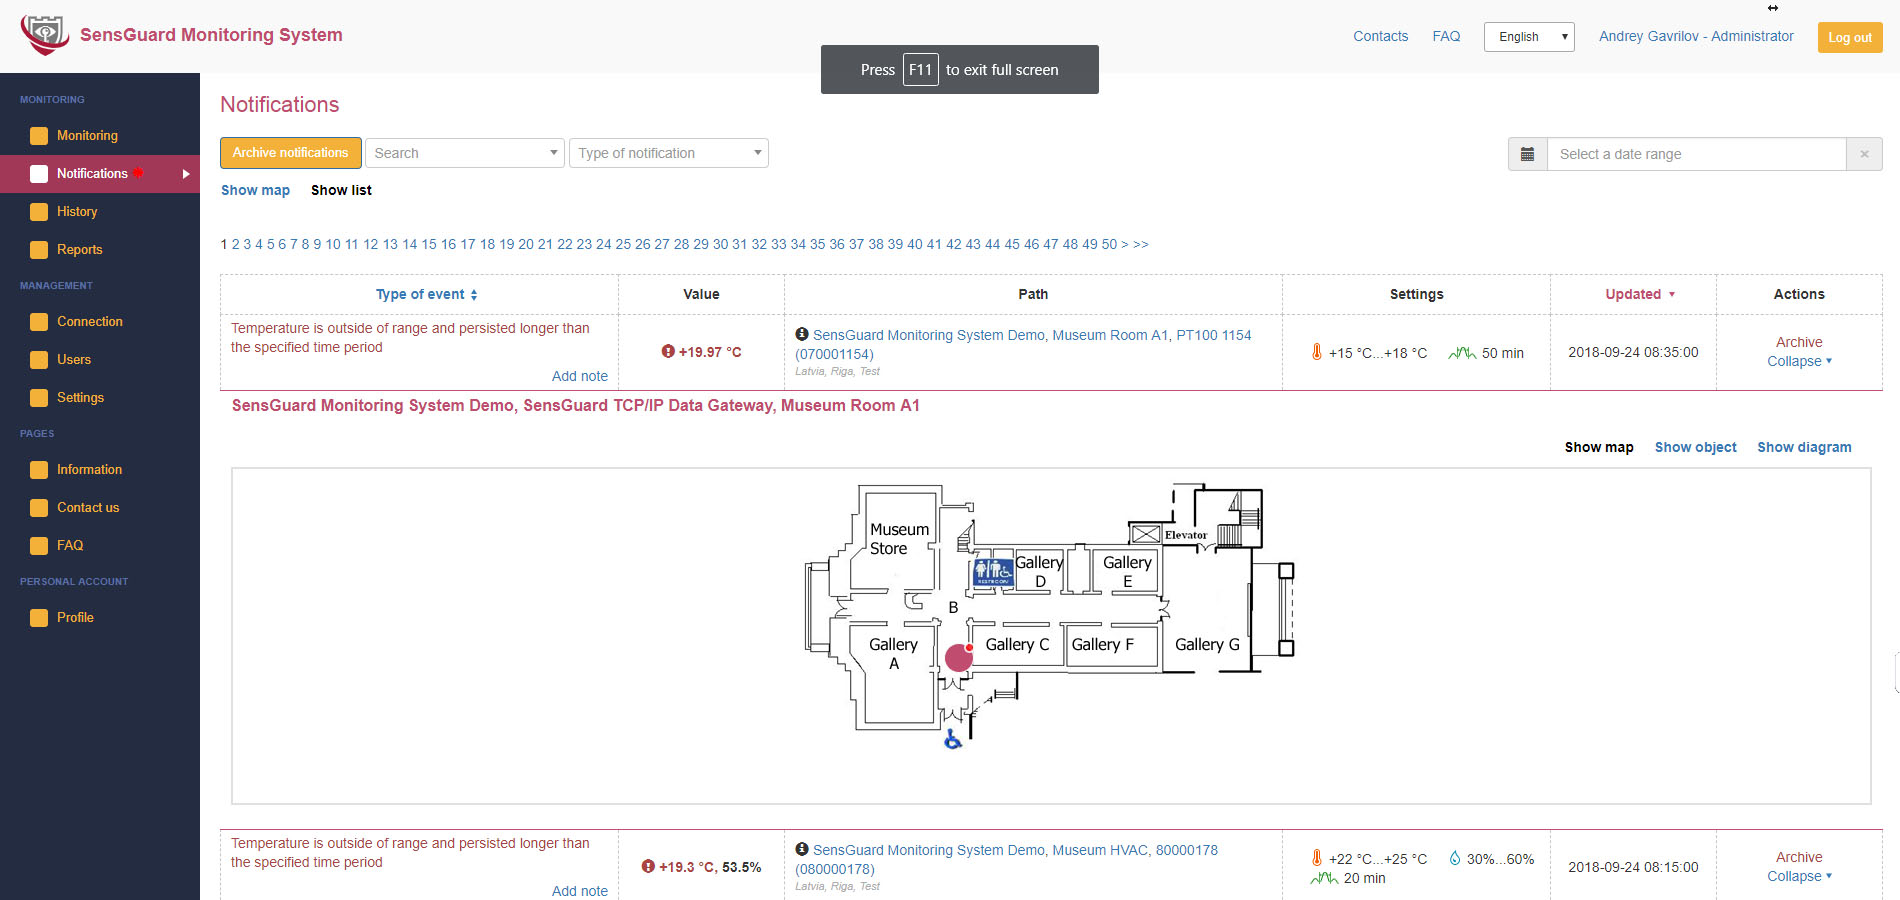Show object view for Museum Room A1

pyautogui.click(x=1695, y=447)
